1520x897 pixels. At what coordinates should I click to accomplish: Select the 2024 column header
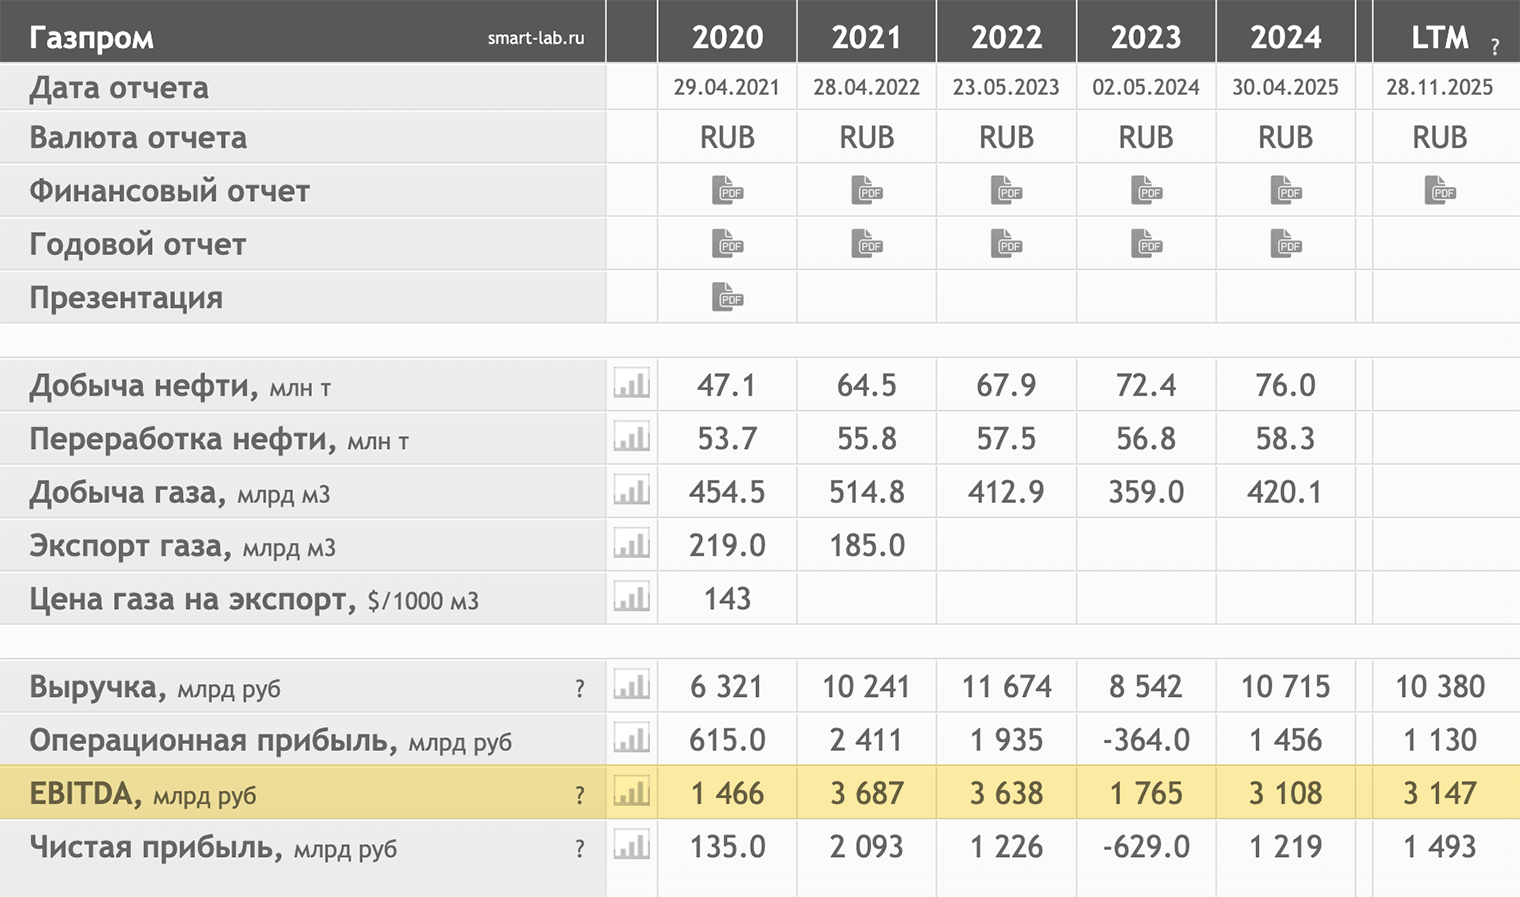1286,37
